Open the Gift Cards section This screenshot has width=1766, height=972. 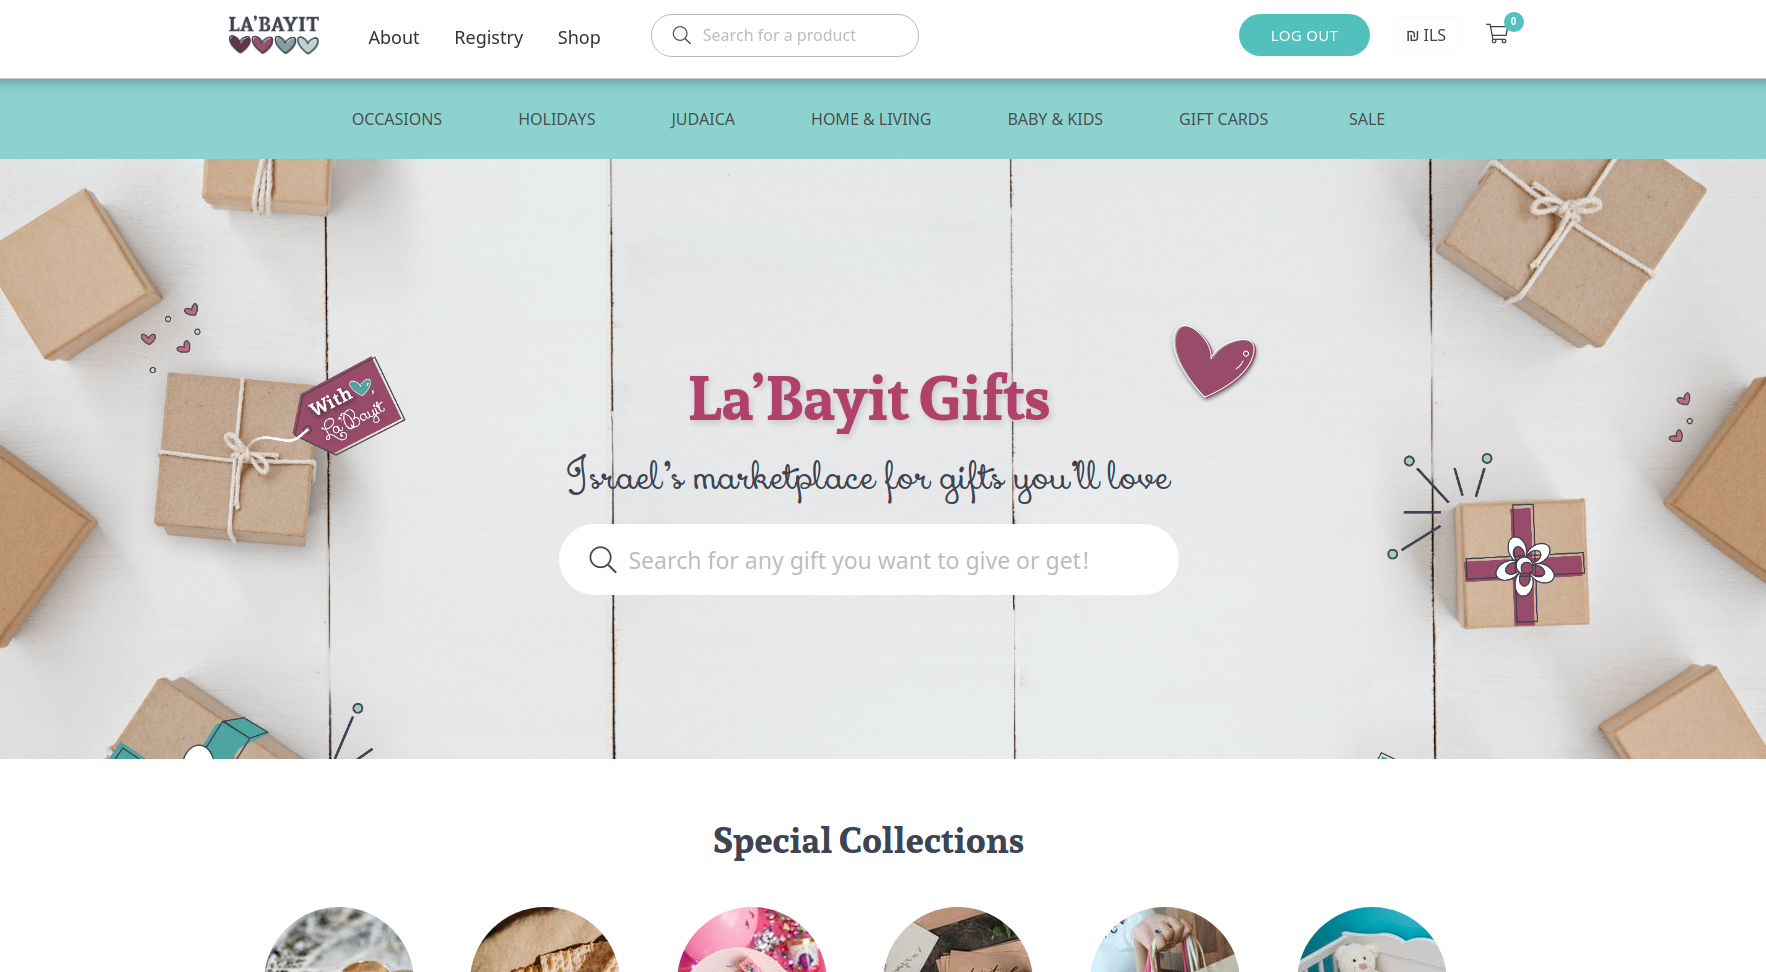(x=1223, y=119)
